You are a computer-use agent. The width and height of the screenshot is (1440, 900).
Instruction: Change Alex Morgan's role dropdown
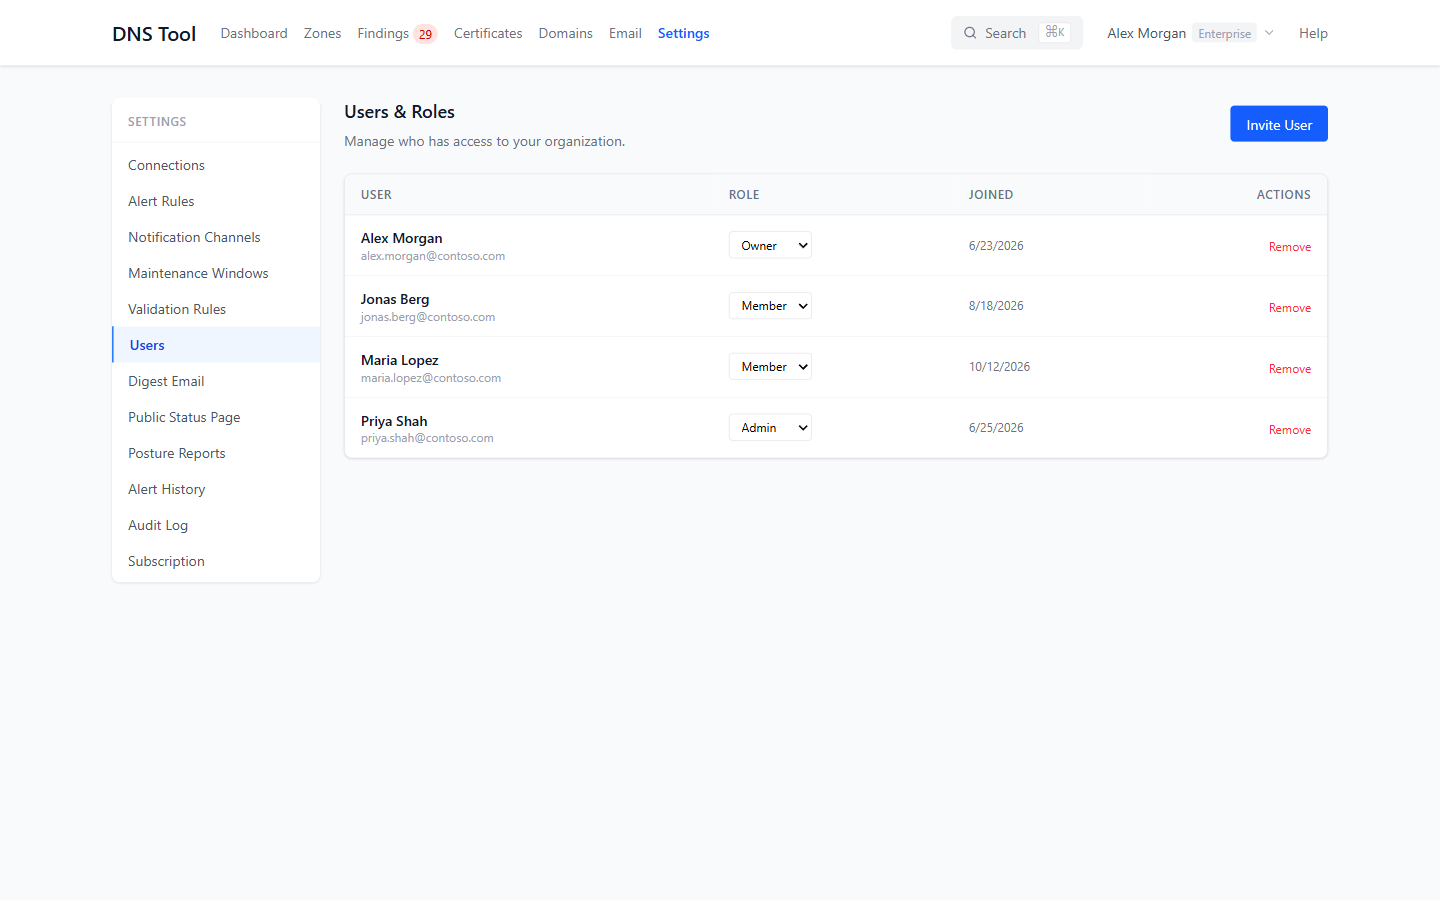pos(770,245)
